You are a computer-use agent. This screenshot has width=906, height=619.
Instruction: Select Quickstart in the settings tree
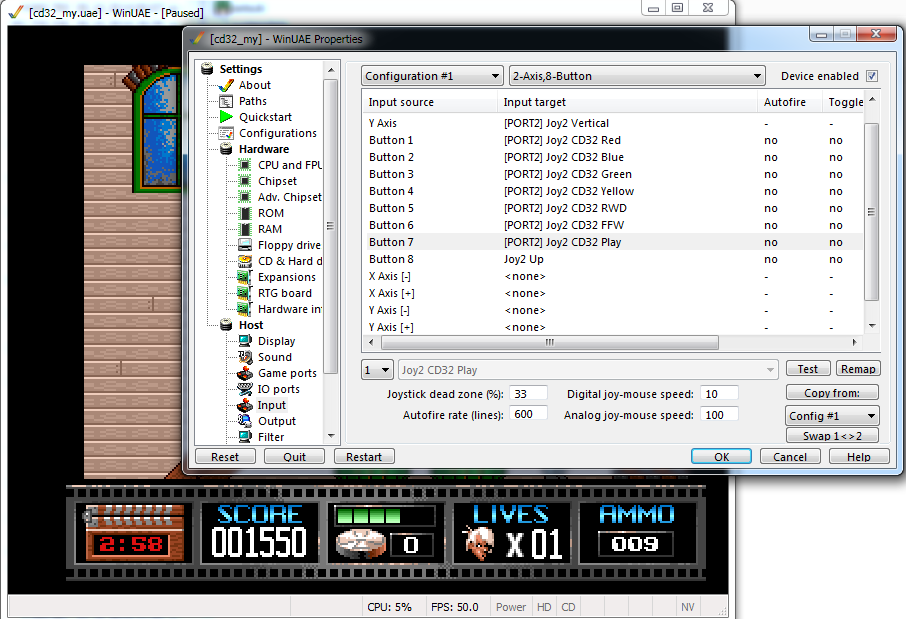click(265, 117)
